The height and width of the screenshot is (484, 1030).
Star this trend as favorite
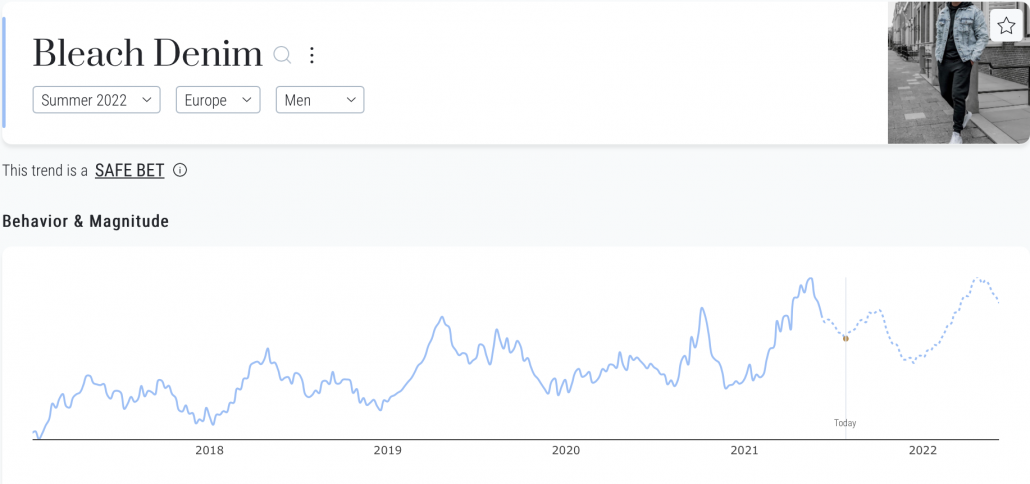[1006, 26]
